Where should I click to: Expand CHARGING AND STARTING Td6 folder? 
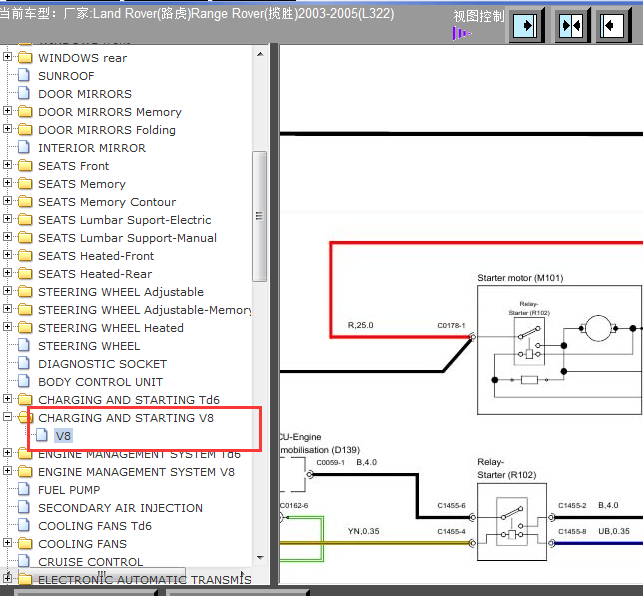pos(7,398)
